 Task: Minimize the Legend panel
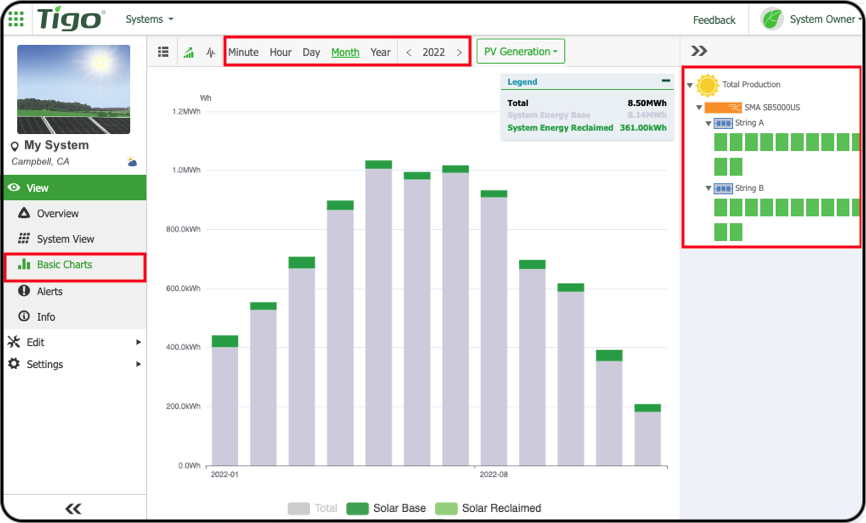(x=666, y=81)
